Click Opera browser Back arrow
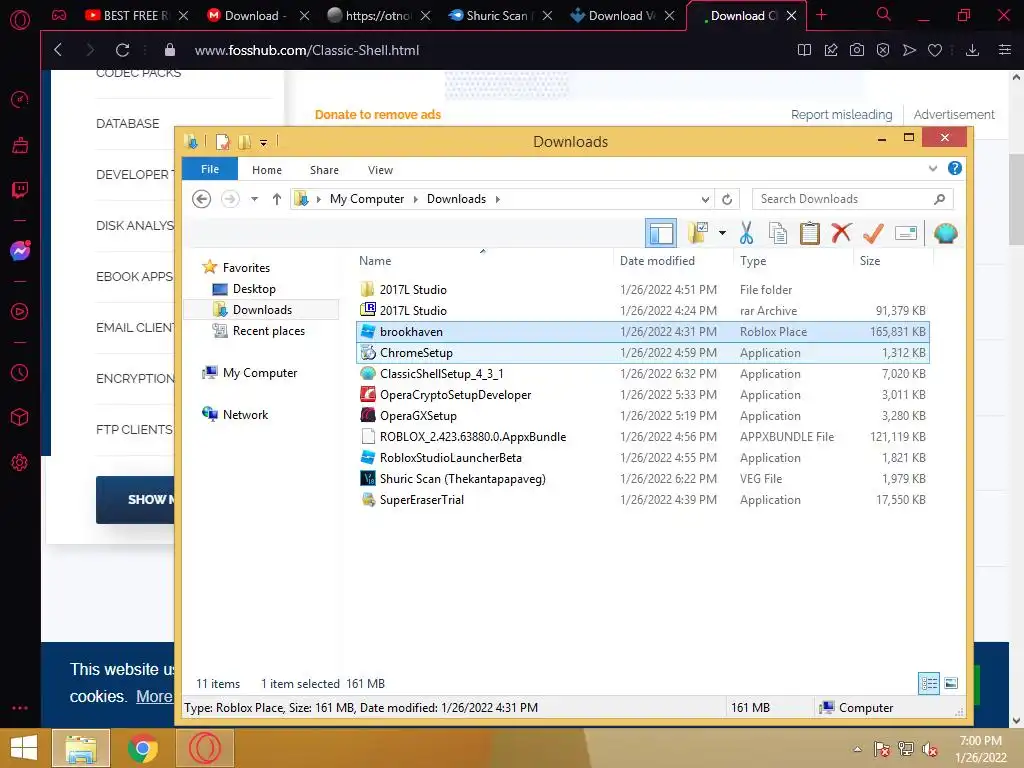Viewport: 1024px width, 768px height. pyautogui.click(x=58, y=50)
